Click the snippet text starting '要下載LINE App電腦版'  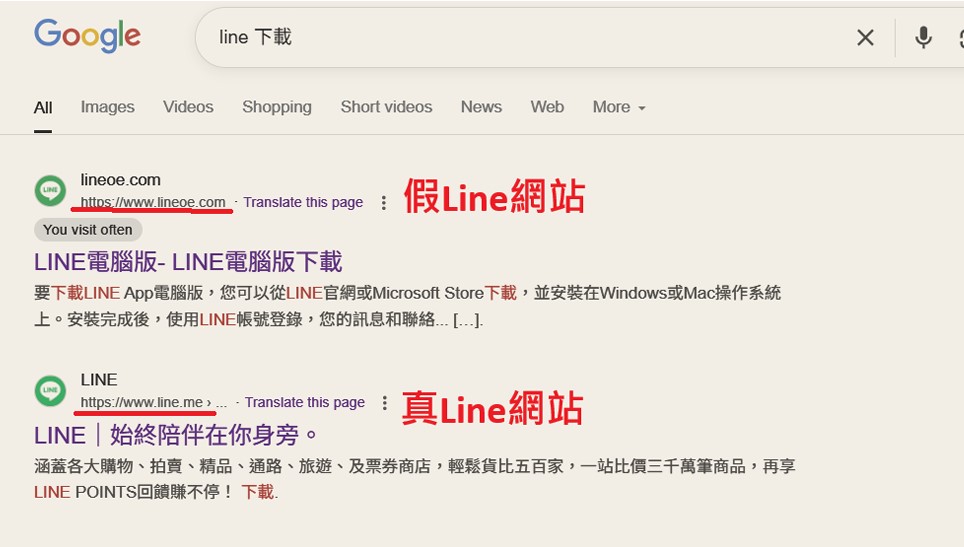pyautogui.click(x=408, y=306)
